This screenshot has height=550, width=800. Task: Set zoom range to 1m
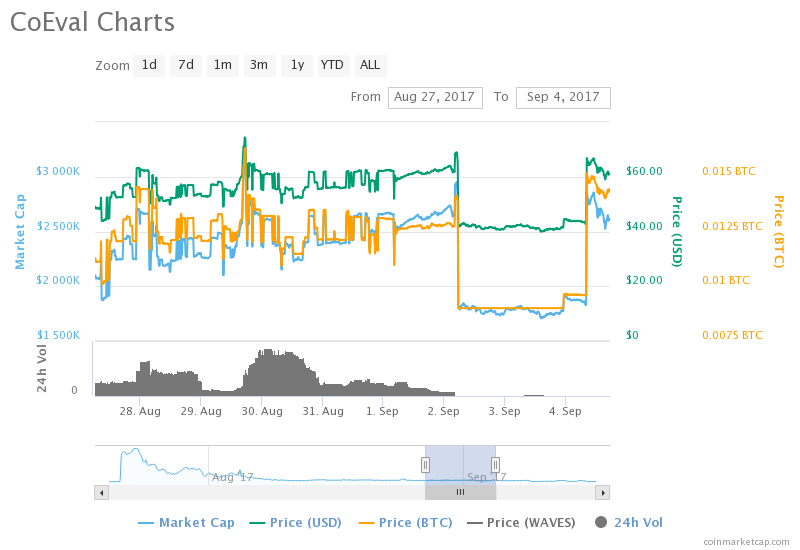[x=223, y=65]
